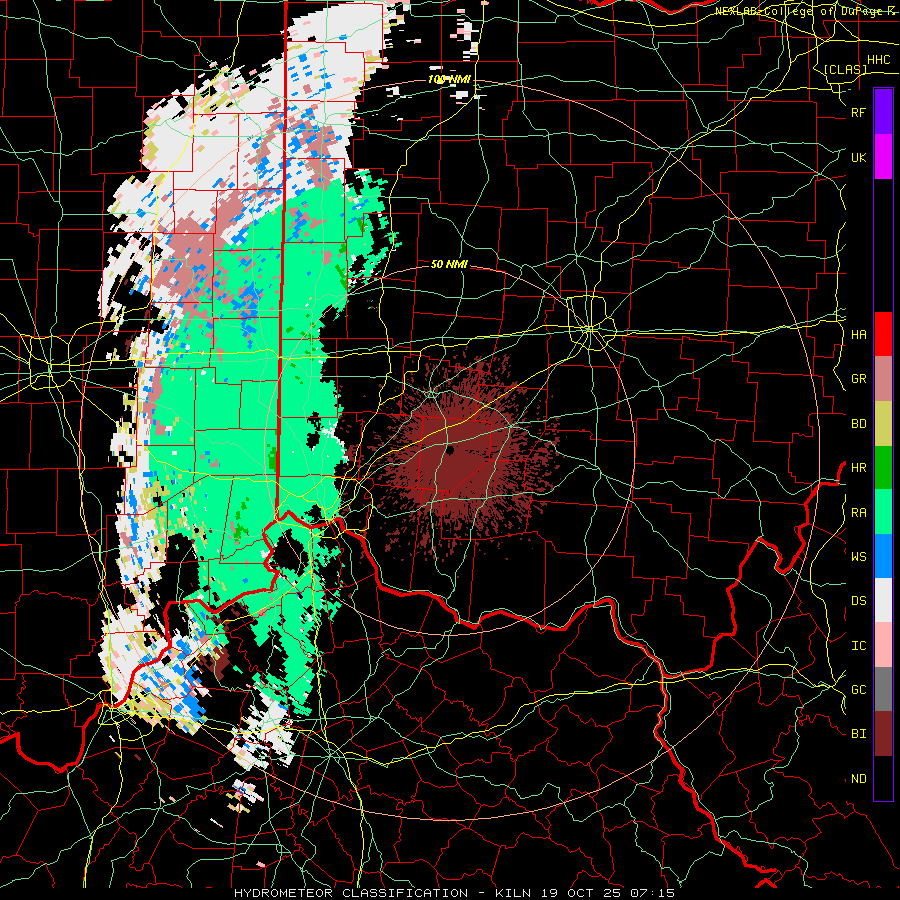Click the 'HR' legend label
900x900 pixels.
tap(858, 468)
